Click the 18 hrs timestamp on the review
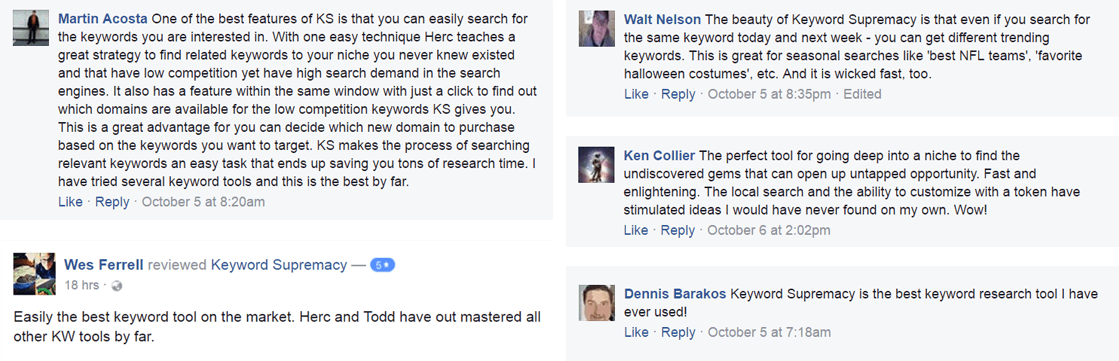Viewport: 1119px width, 361px height. (x=81, y=285)
